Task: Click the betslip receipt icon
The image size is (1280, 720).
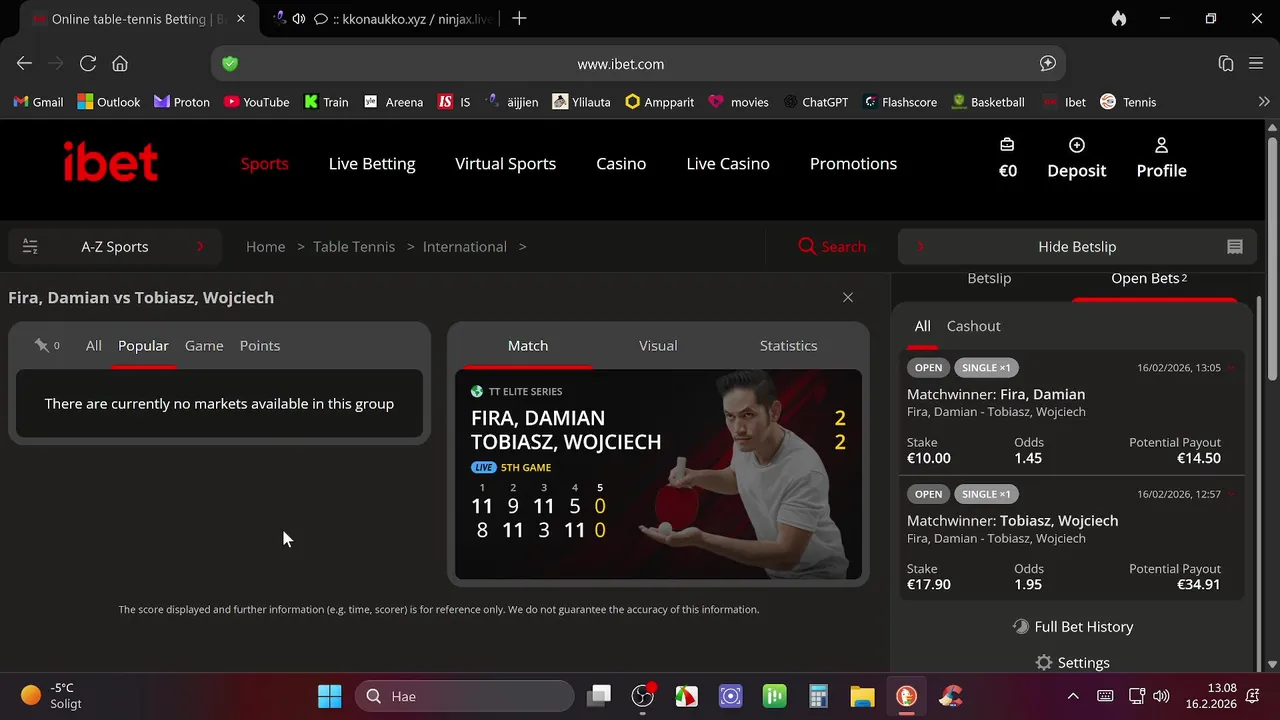Action: click(x=1235, y=246)
